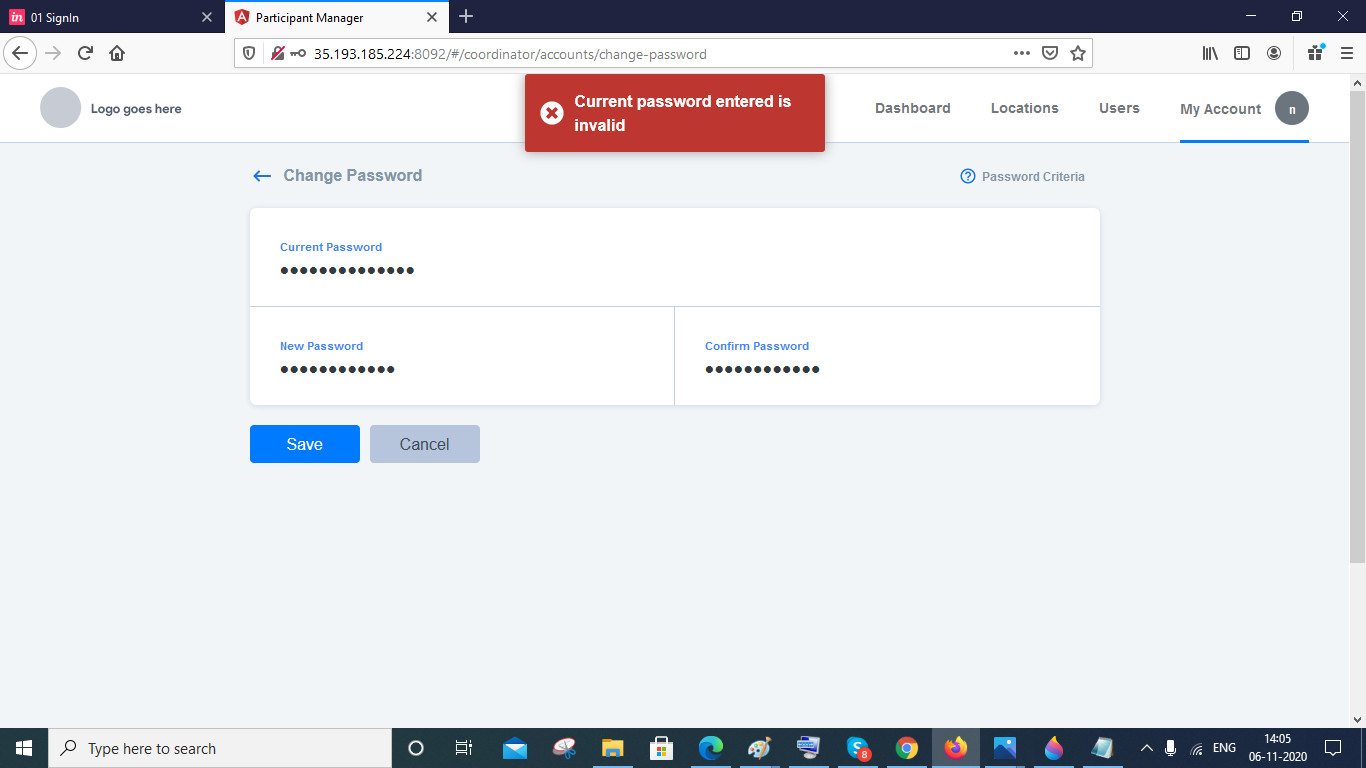Image resolution: width=1366 pixels, height=768 pixels.
Task: Navigate to the Dashboard menu item
Action: pos(912,108)
